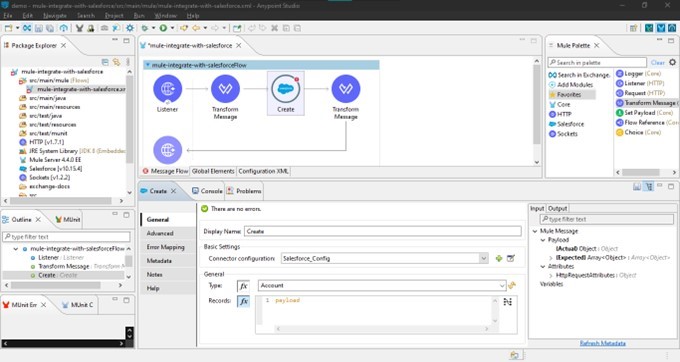This screenshot has width=680, height=362.
Task: Click the Search in palette field
Action: [597, 62]
